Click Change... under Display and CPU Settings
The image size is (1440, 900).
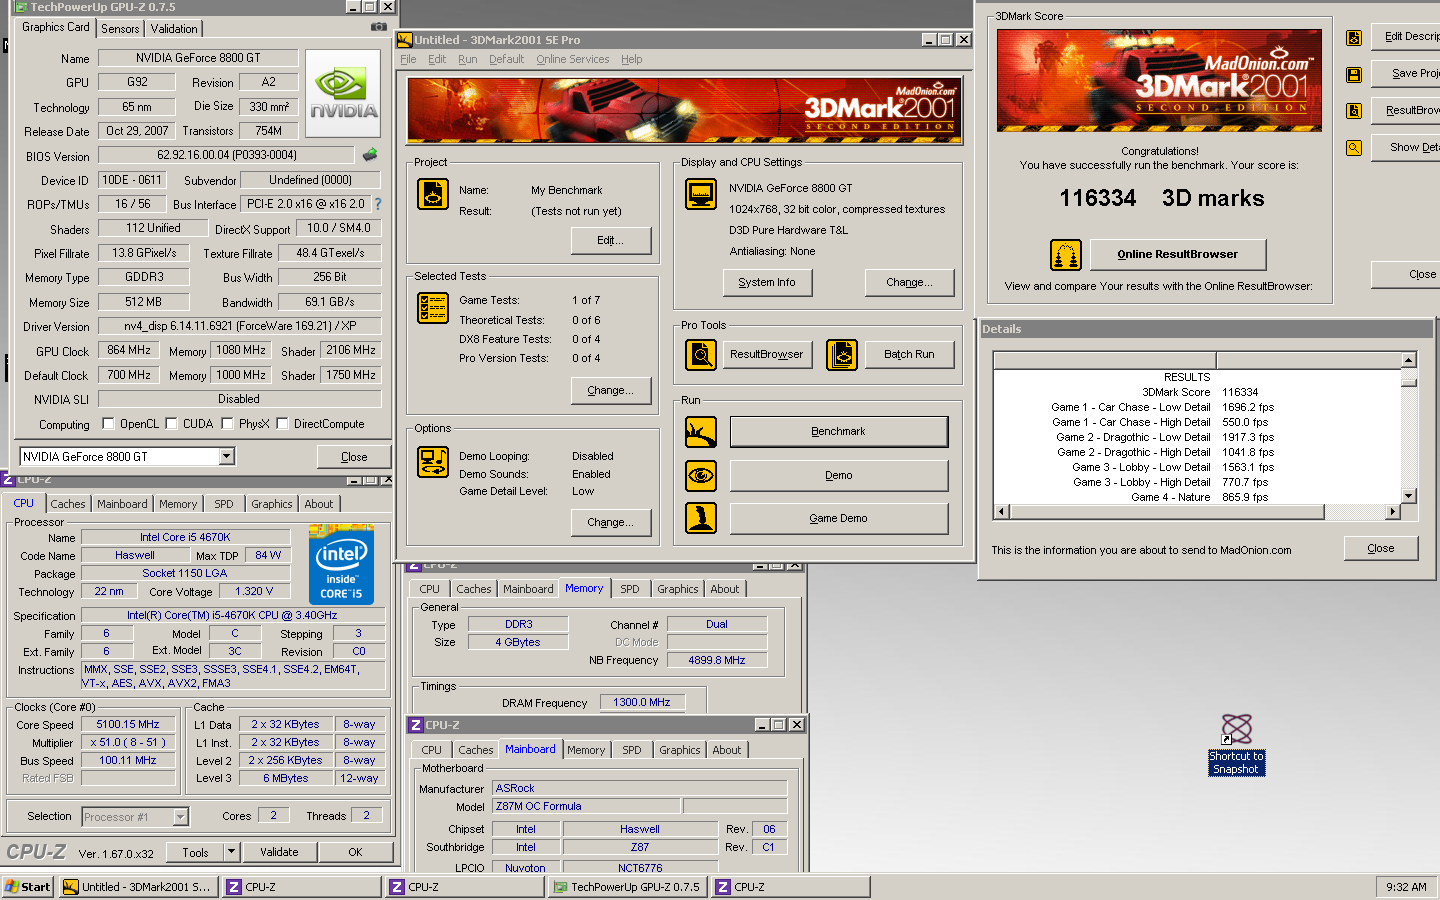[909, 282]
